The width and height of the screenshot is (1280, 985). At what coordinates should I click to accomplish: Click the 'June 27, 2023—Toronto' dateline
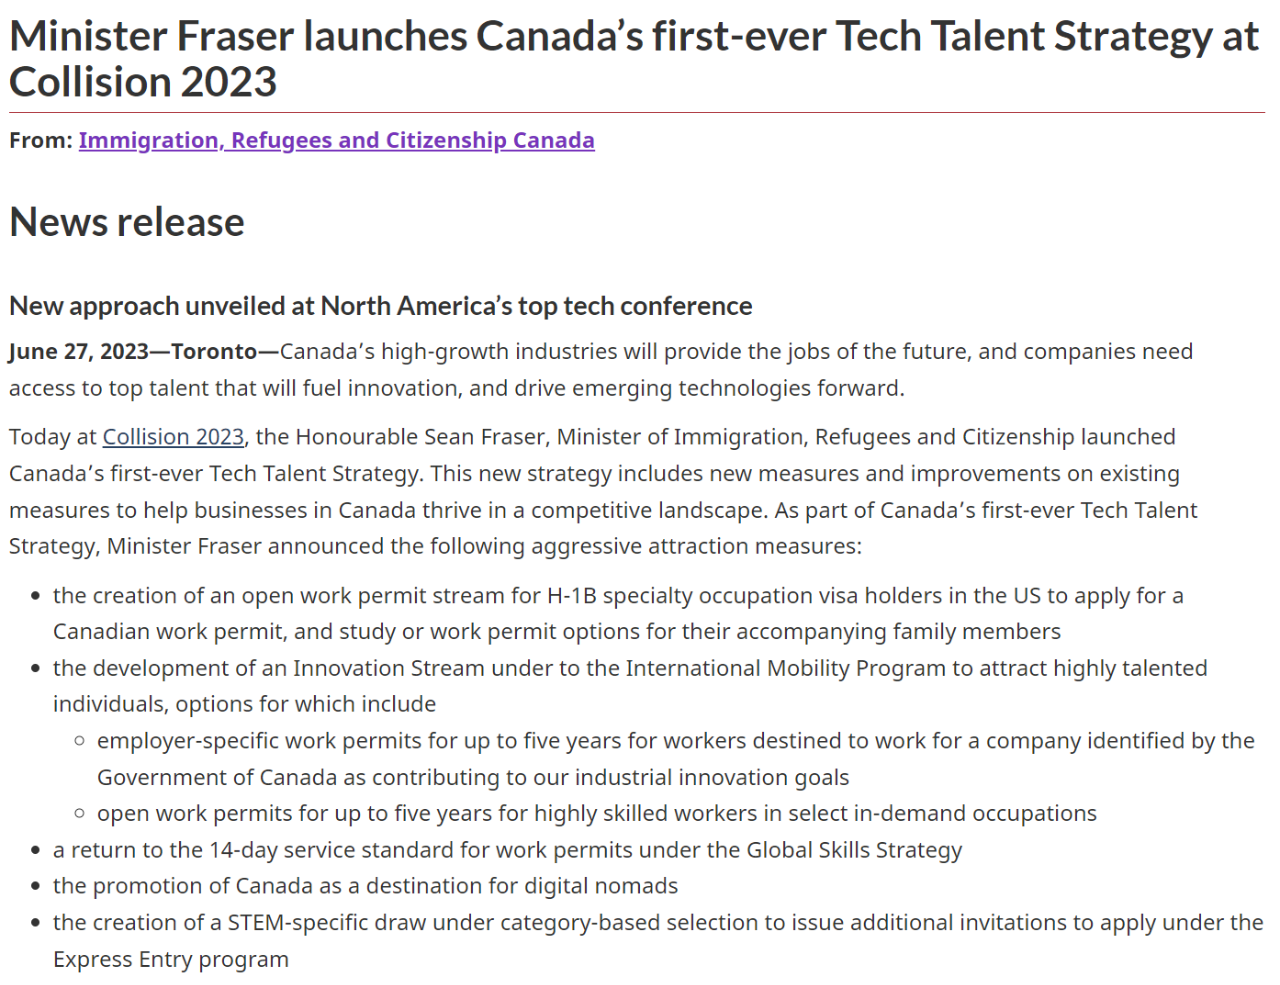pos(132,352)
